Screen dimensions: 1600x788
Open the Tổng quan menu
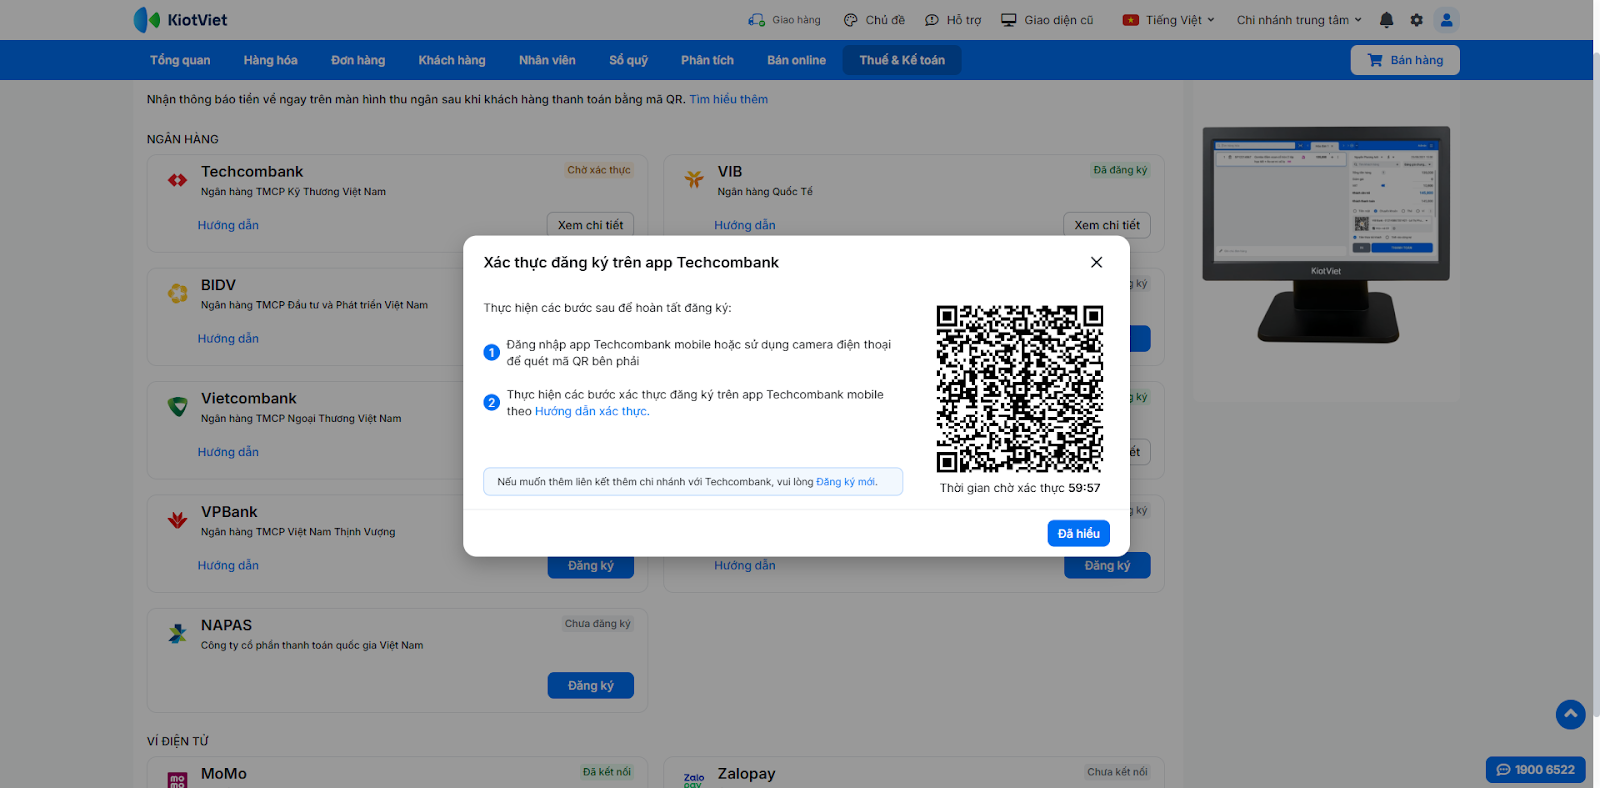[180, 60]
